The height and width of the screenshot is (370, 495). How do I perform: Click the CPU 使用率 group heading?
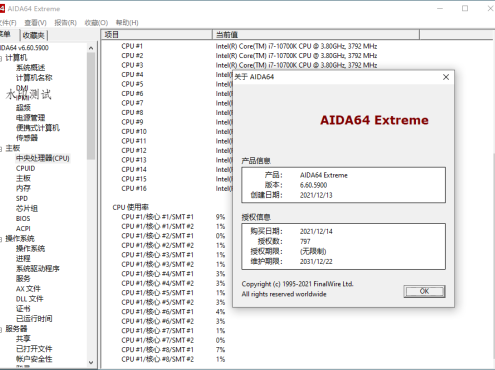pos(130,207)
